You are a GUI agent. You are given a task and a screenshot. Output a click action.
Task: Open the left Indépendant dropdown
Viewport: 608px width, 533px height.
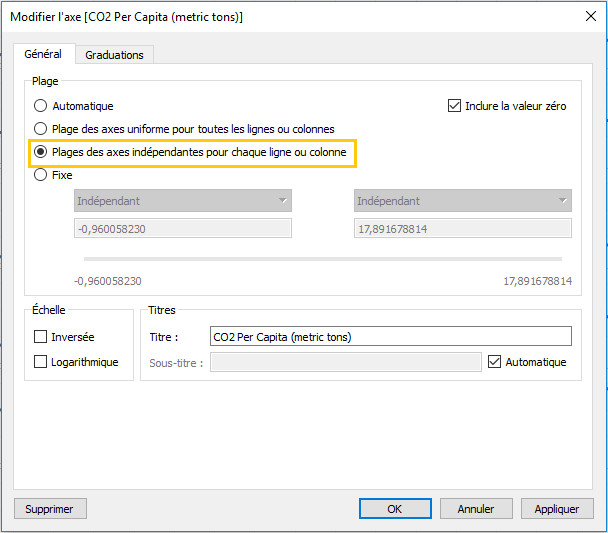[183, 200]
